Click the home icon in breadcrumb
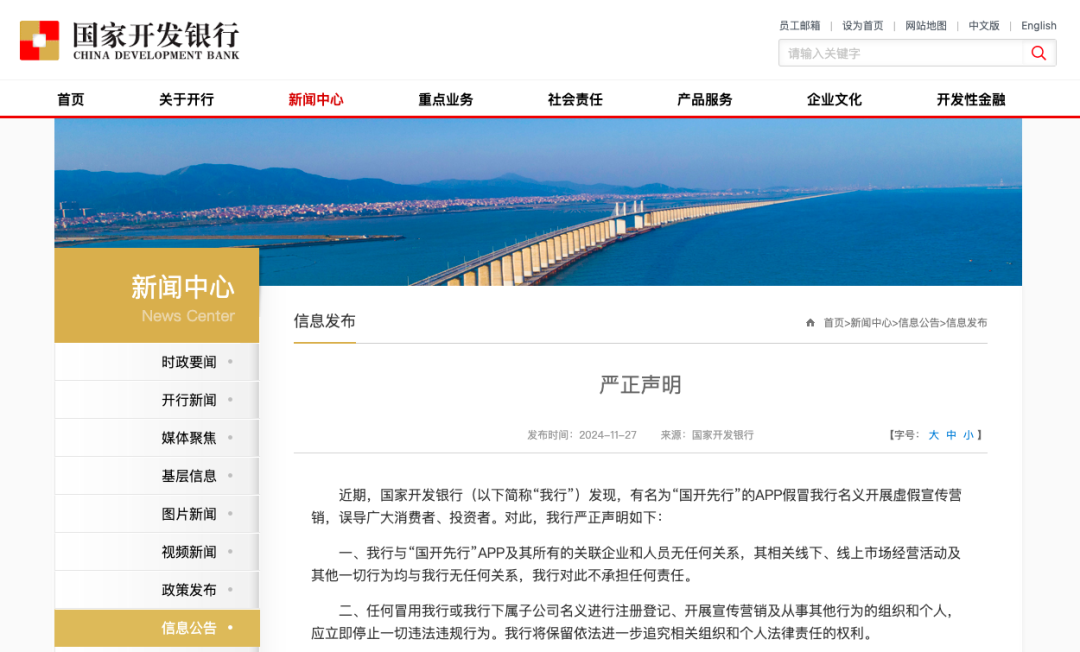Viewport: 1080px width, 652px height. [x=810, y=323]
